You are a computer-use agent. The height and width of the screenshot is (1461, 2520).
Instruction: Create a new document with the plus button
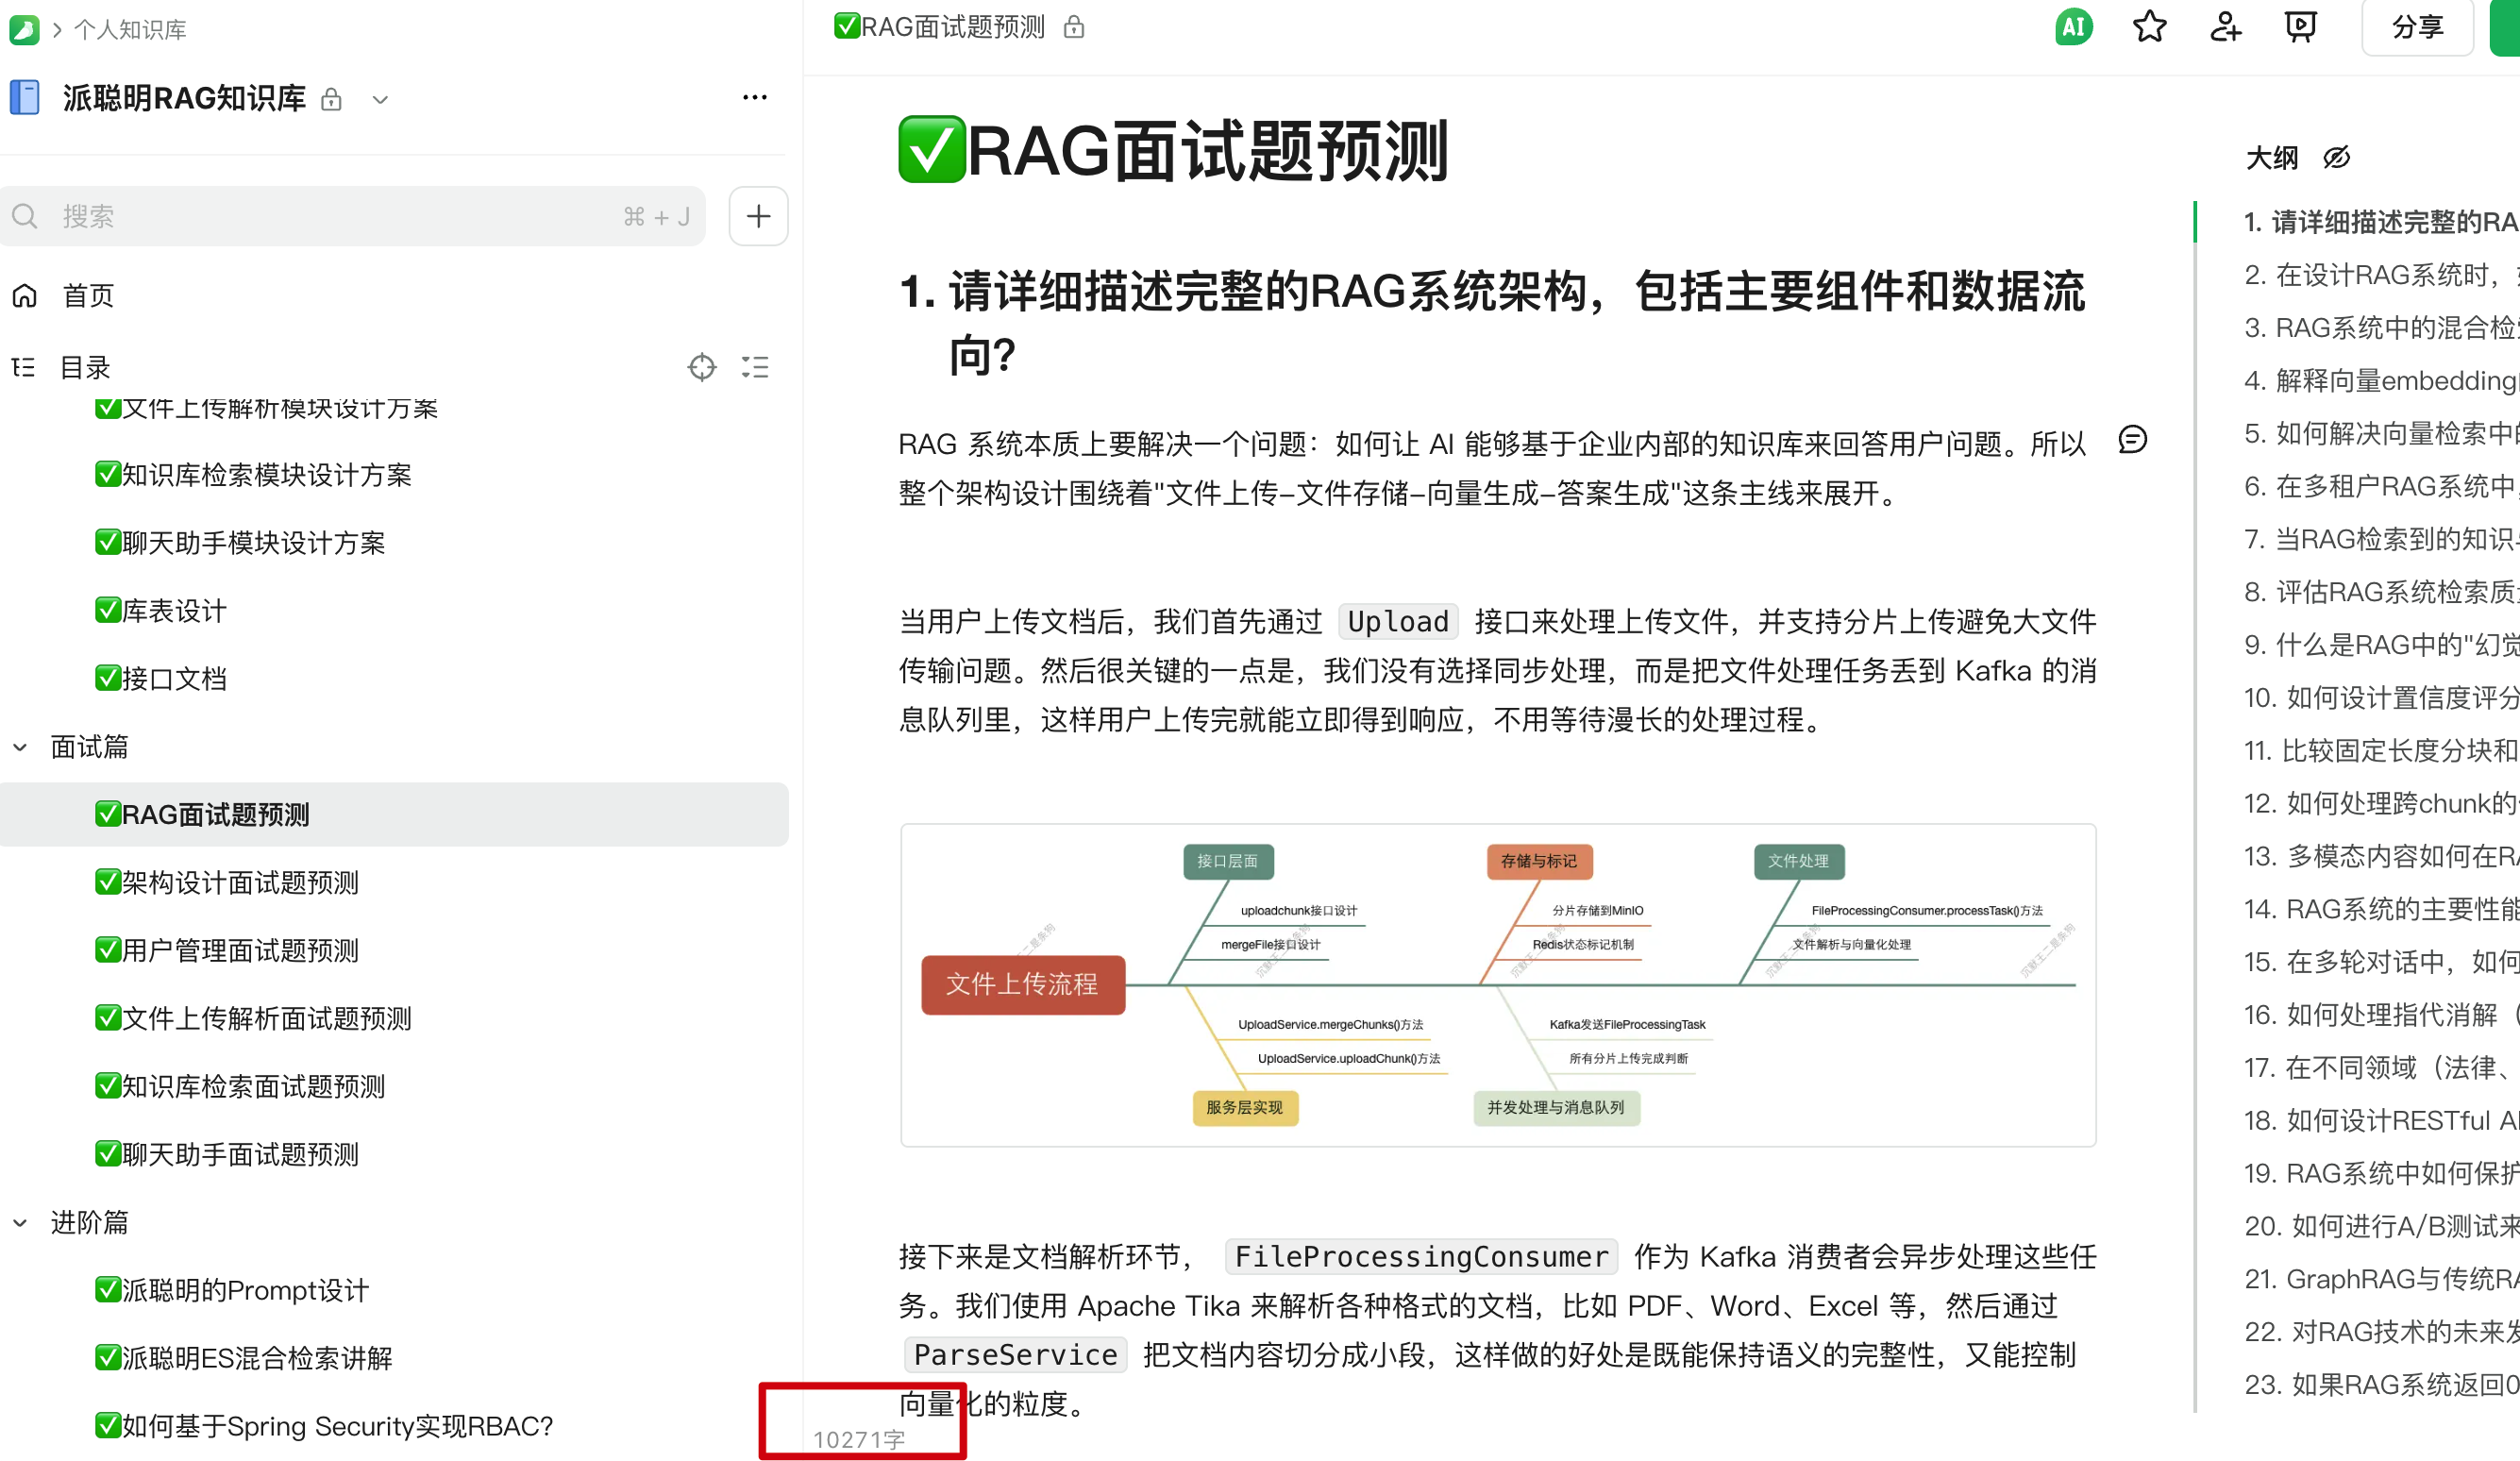(x=757, y=216)
